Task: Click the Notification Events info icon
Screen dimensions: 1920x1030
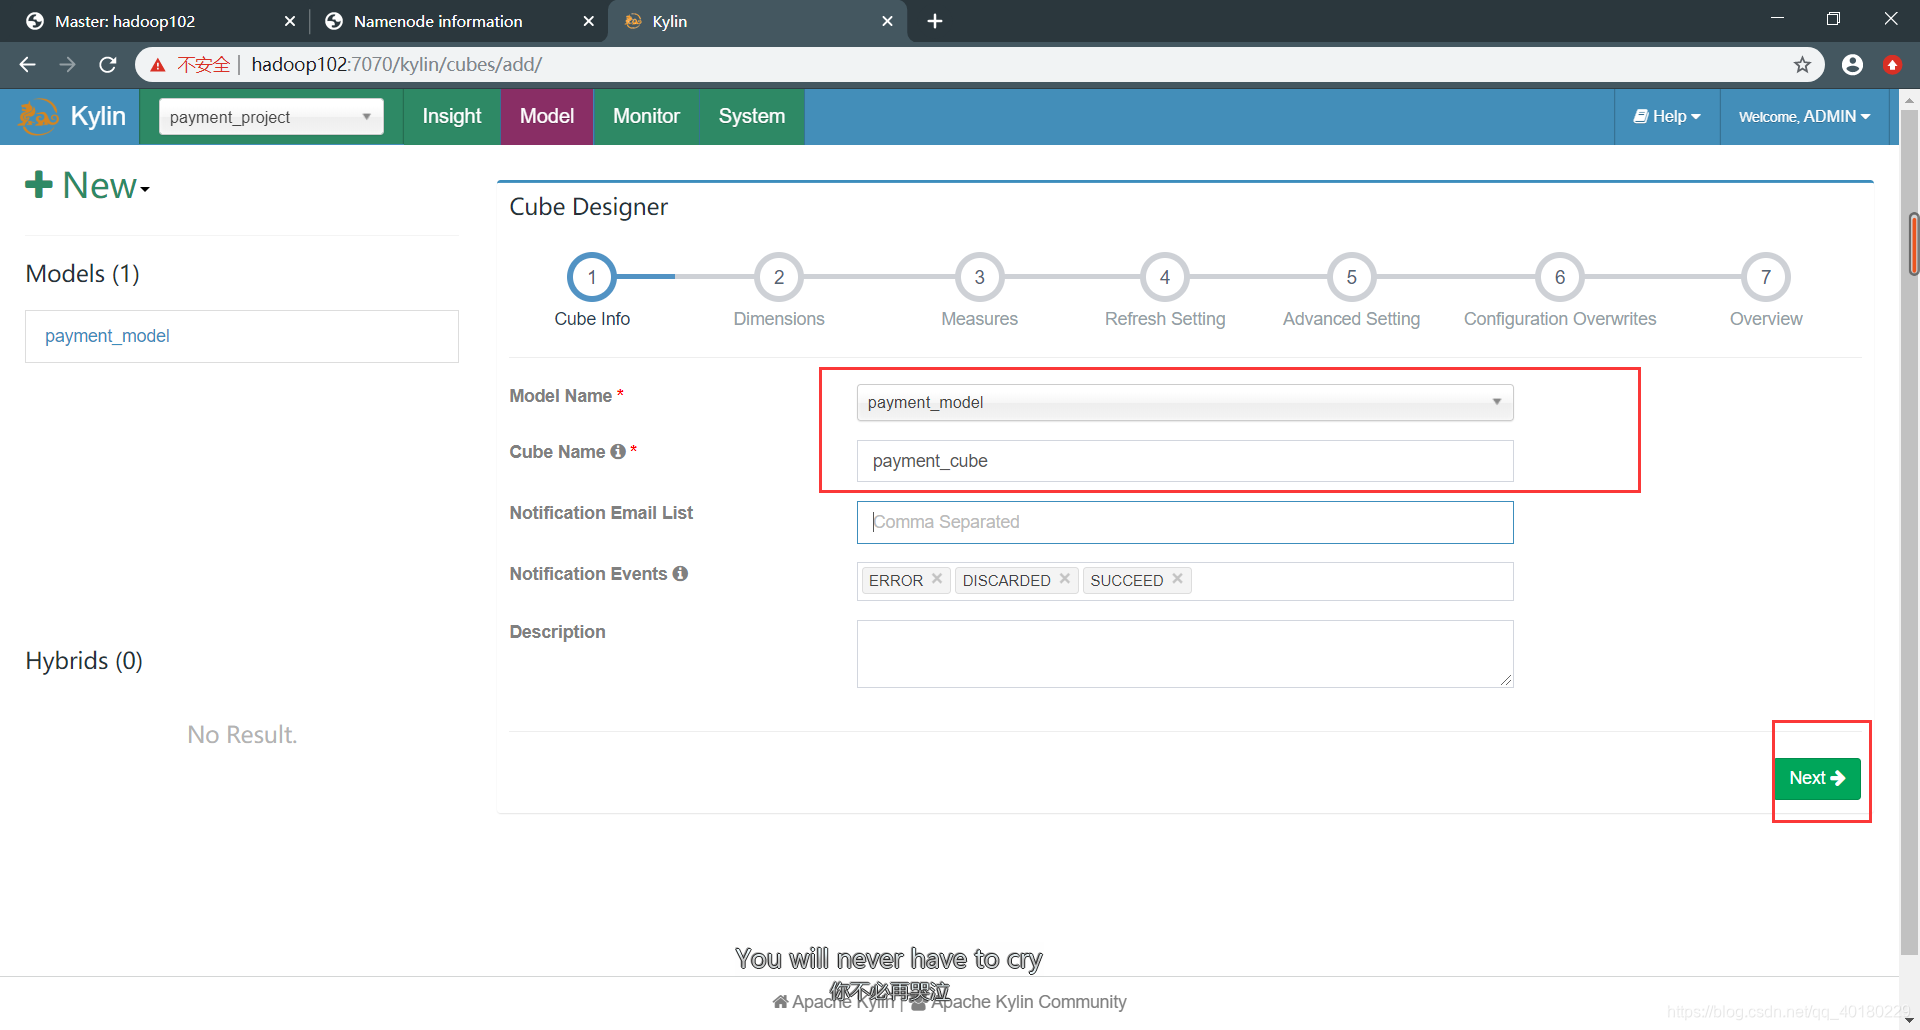Action: [680, 574]
